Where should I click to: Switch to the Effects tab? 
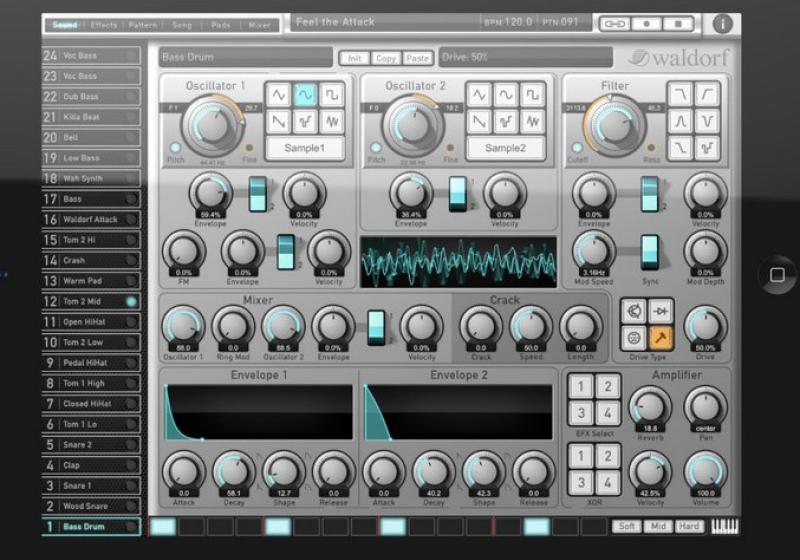tap(104, 23)
